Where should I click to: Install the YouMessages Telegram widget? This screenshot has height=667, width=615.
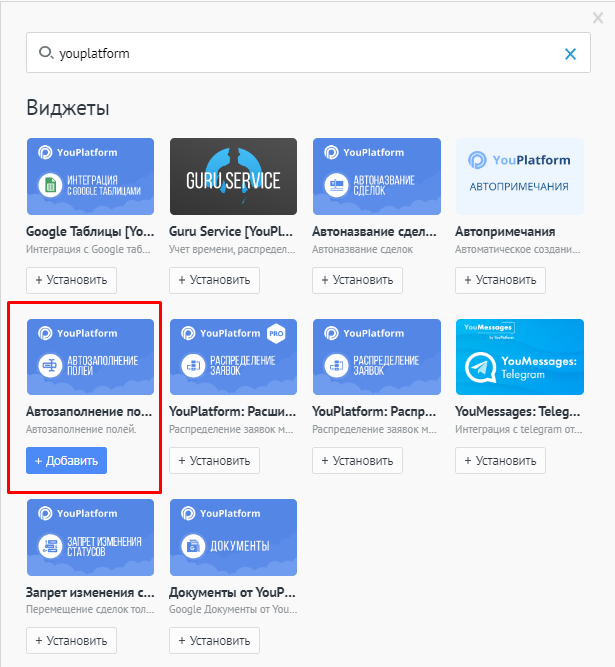pos(500,461)
